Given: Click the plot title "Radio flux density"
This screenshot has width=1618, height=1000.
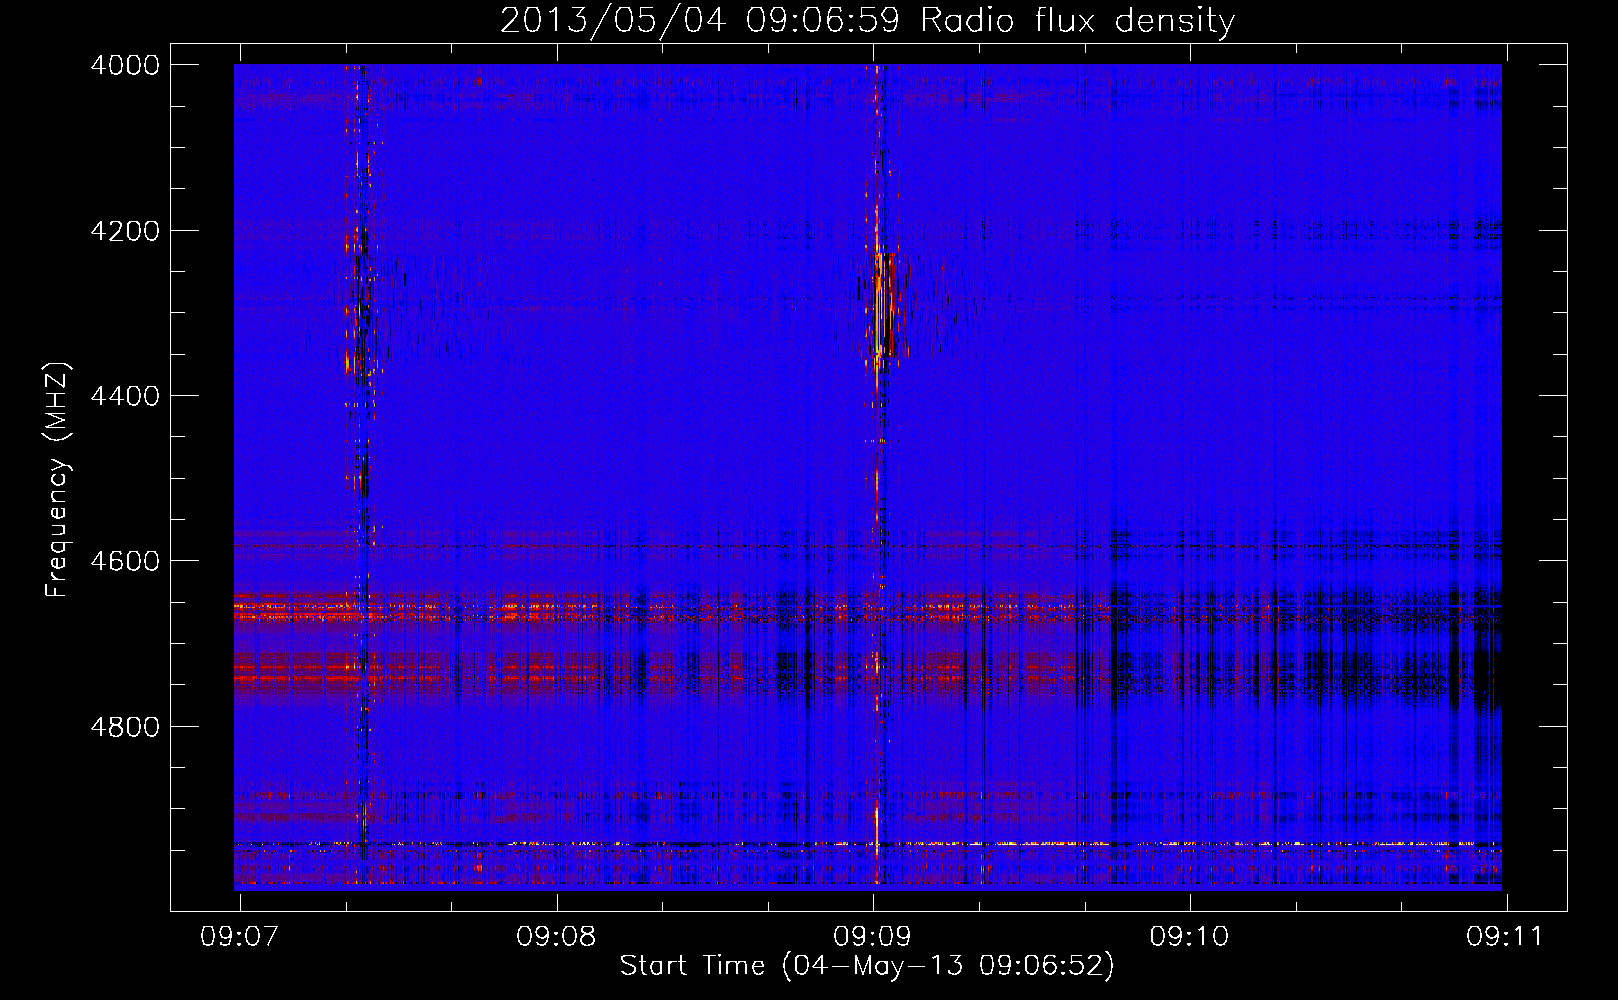Looking at the screenshot, I should pos(1077,21).
